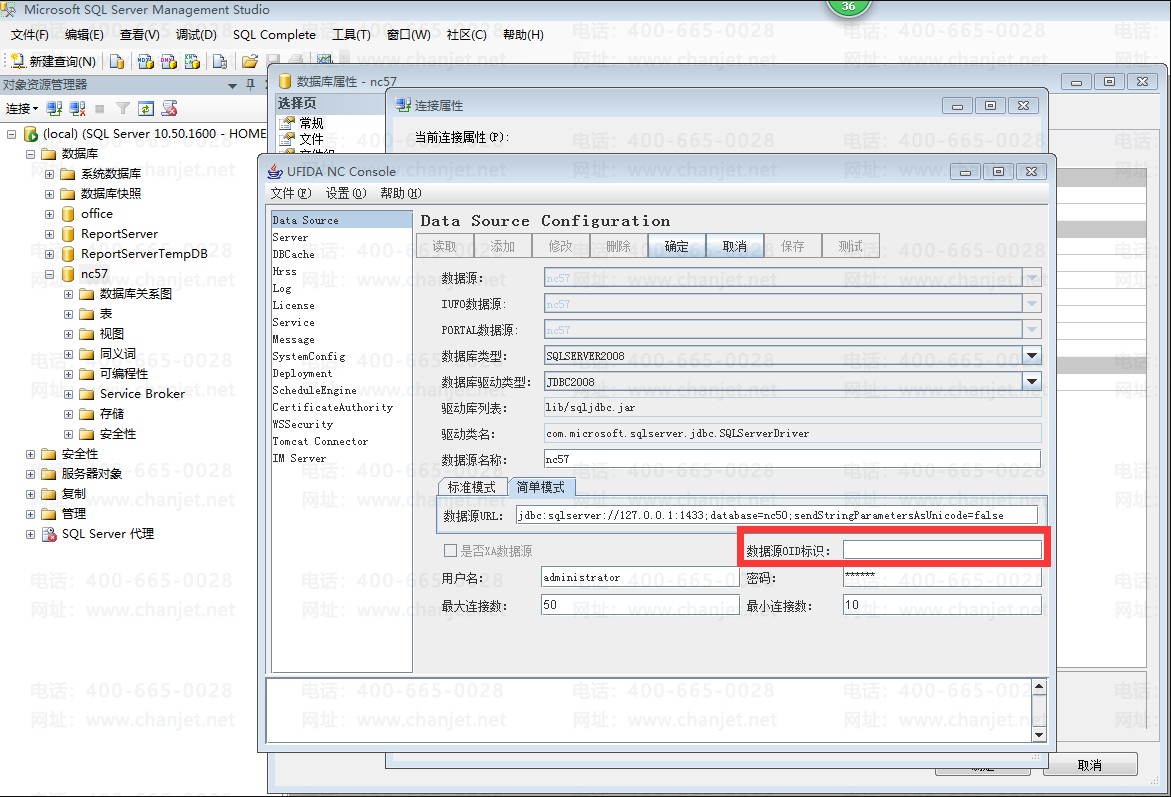Click the 数据源OID标识 input field
The height and width of the screenshot is (797, 1171).
click(x=942, y=550)
